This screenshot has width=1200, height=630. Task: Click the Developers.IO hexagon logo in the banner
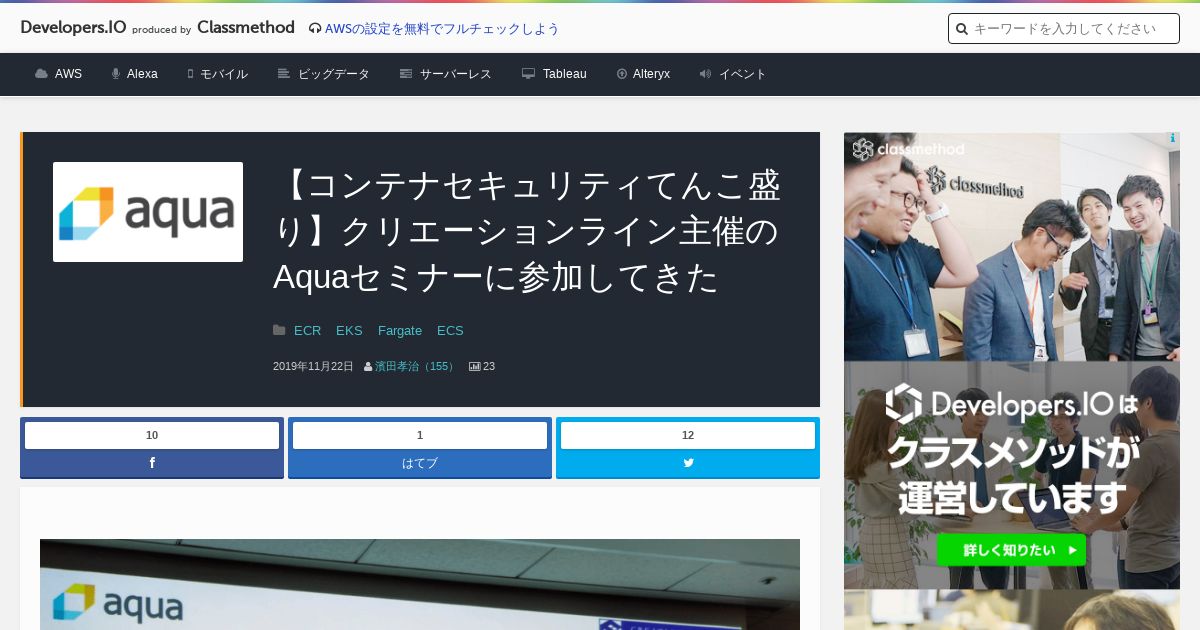(903, 403)
